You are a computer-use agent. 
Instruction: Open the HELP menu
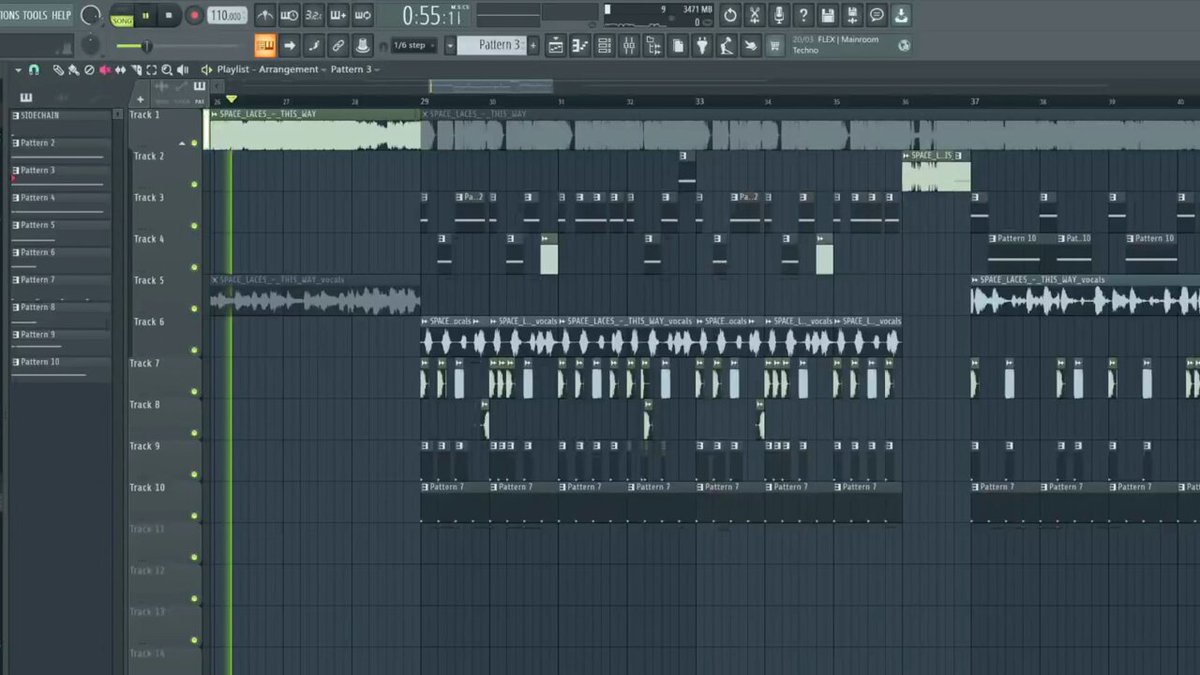(x=61, y=15)
